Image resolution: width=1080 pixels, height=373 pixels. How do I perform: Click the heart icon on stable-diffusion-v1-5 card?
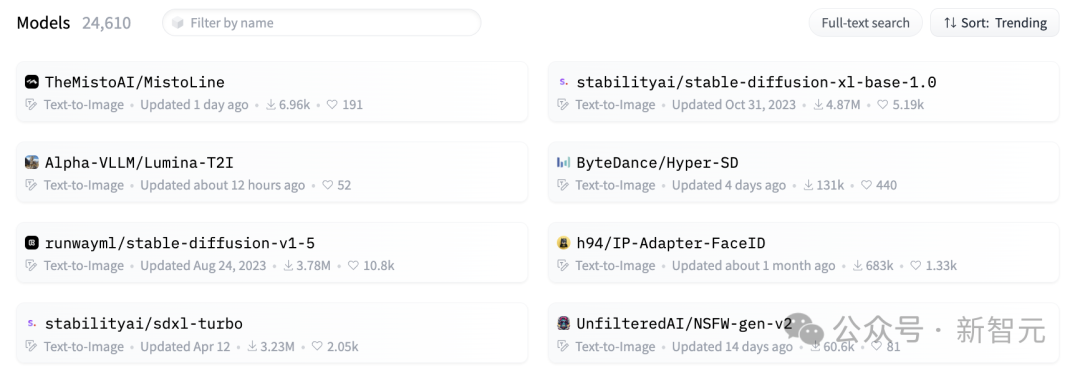click(353, 266)
